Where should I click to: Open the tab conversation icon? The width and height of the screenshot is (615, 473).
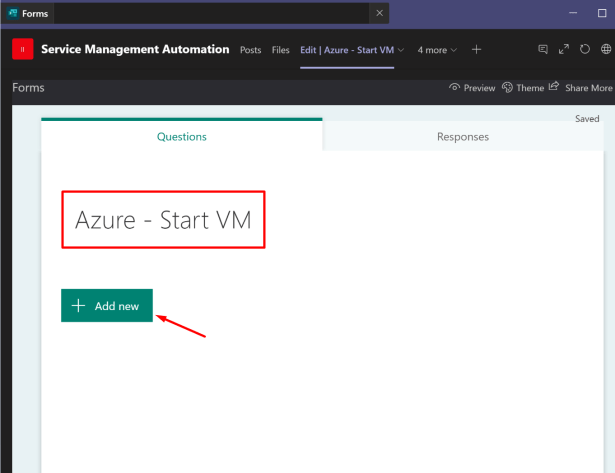543,49
